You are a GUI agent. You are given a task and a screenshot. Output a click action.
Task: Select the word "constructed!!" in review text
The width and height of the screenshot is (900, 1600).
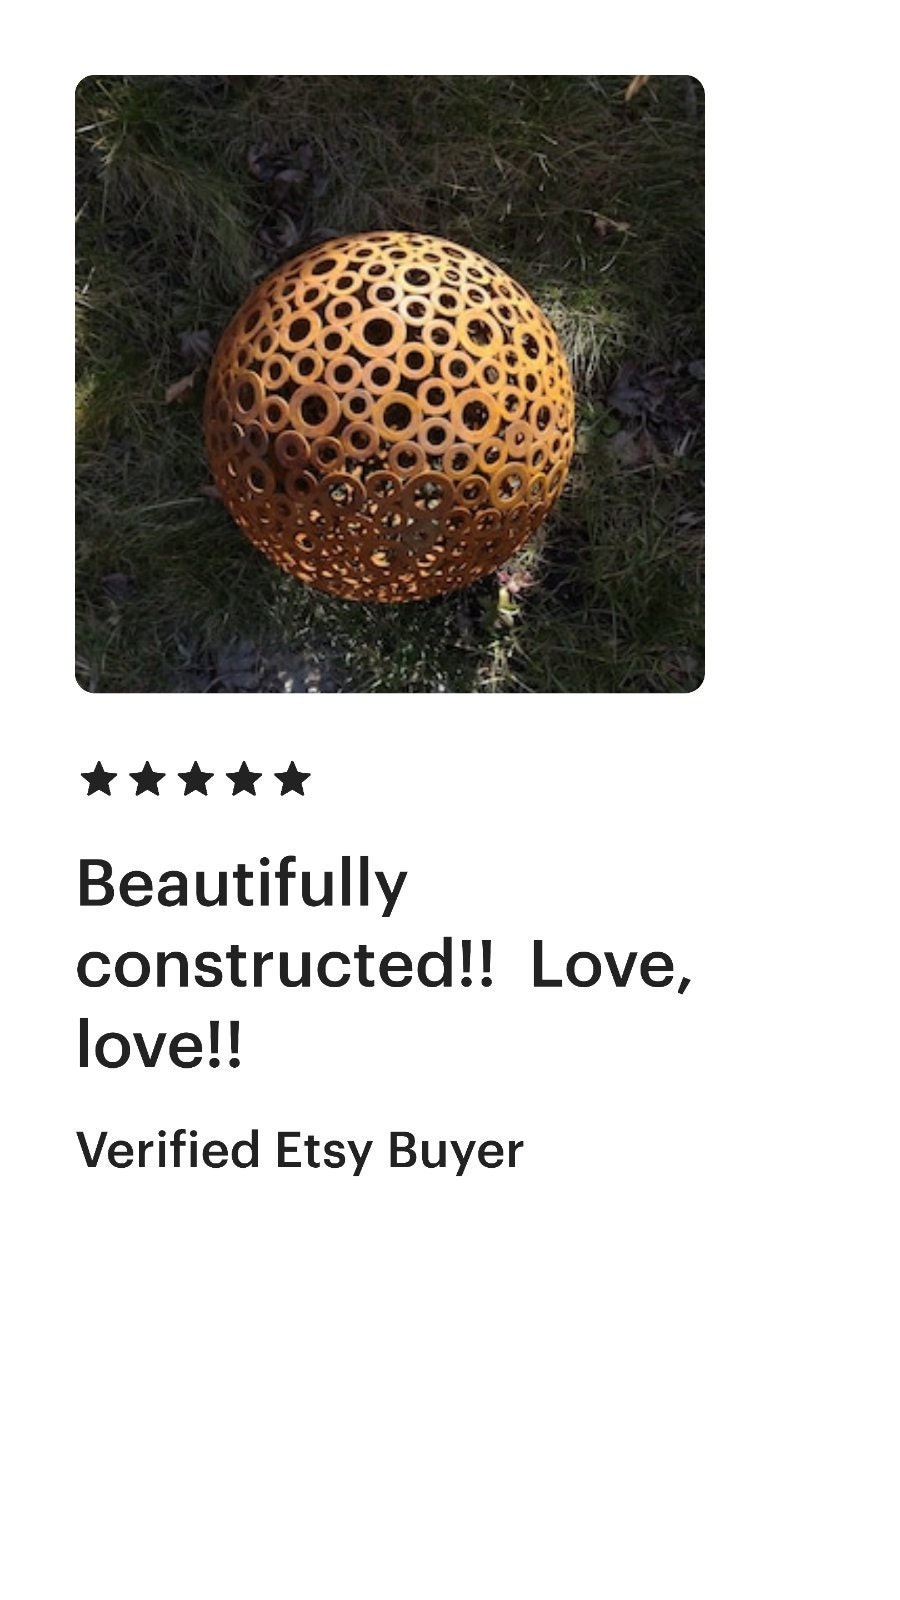click(285, 965)
